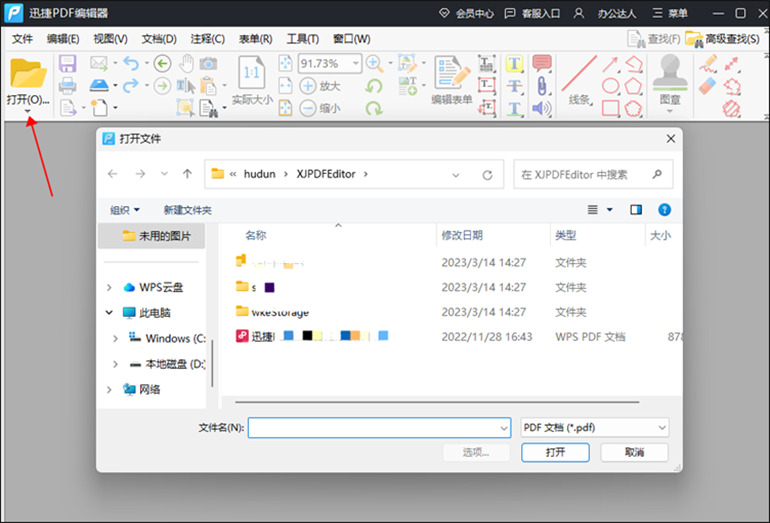Select the Underline text tool
Image resolution: width=770 pixels, height=523 pixels.
(514, 108)
